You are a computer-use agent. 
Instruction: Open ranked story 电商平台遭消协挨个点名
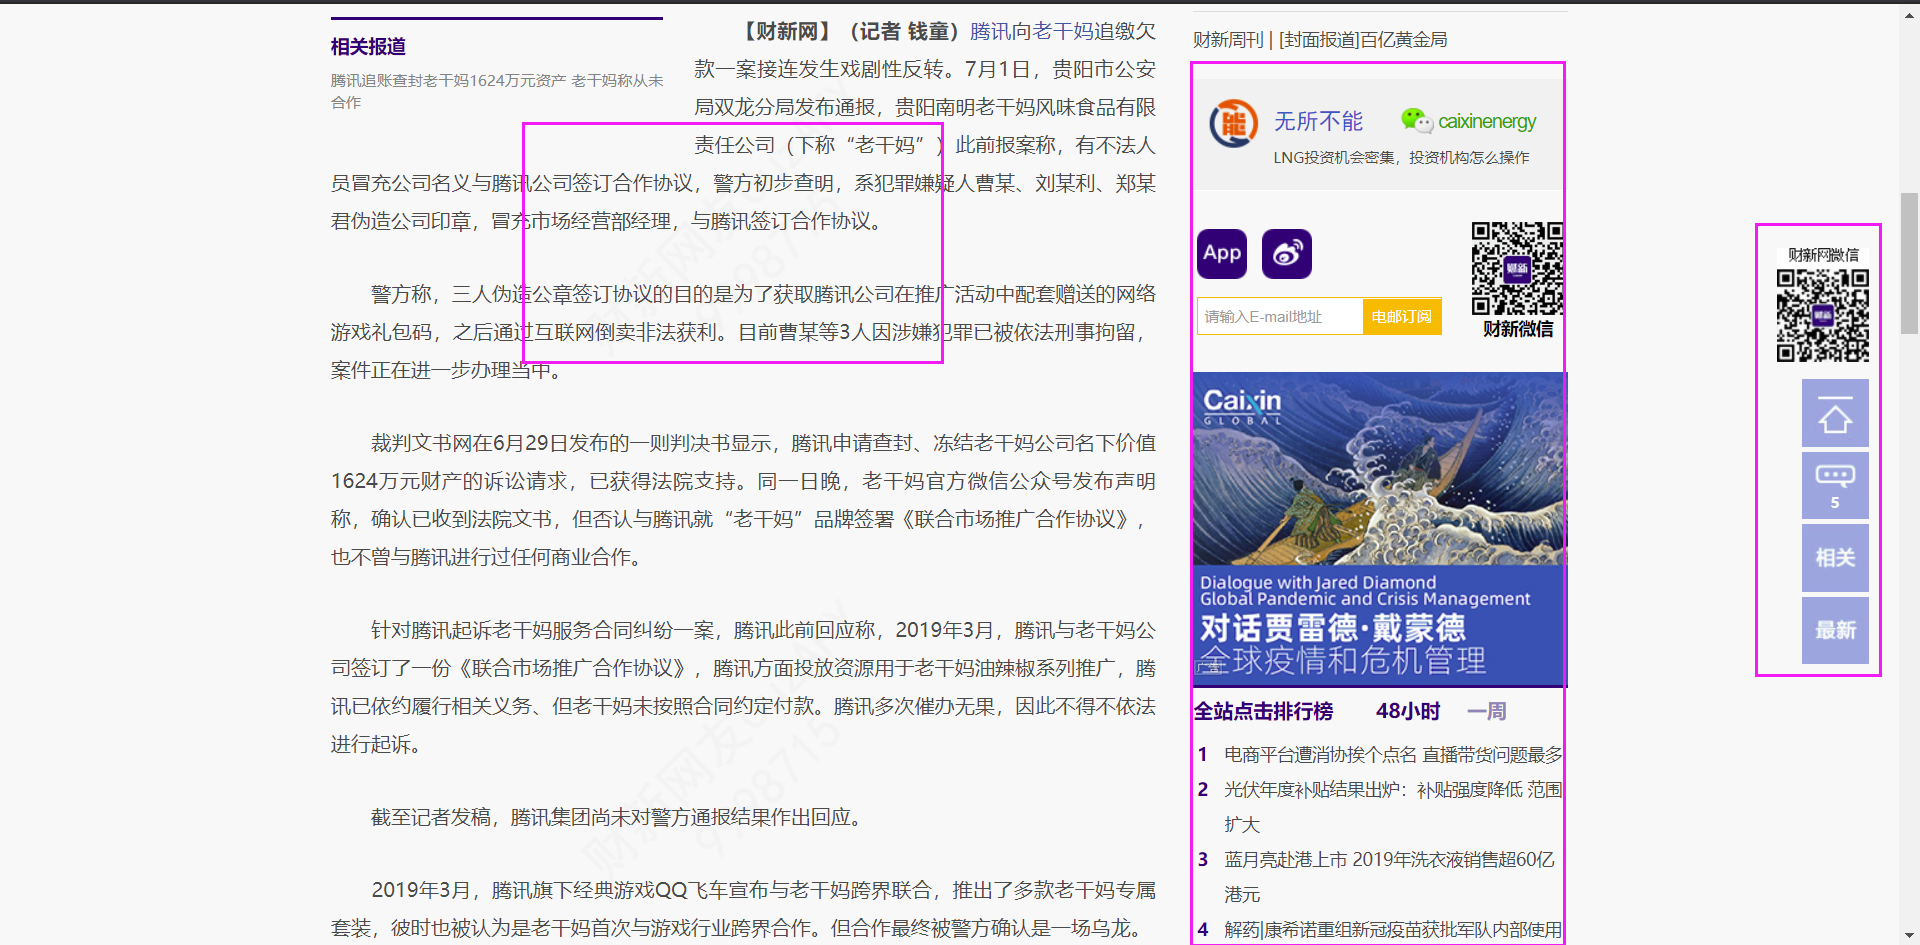coord(1393,755)
